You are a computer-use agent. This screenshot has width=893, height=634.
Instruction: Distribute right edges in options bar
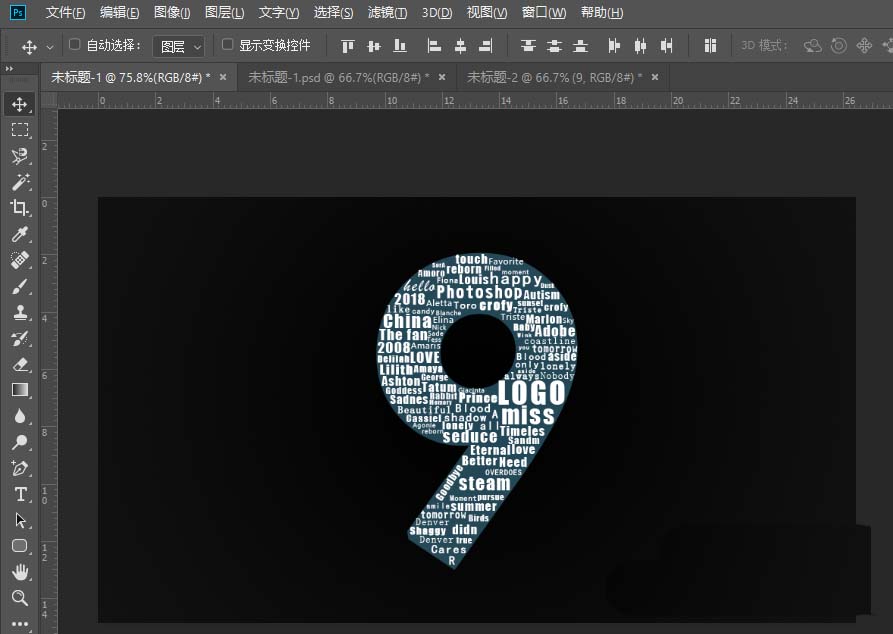(666, 46)
